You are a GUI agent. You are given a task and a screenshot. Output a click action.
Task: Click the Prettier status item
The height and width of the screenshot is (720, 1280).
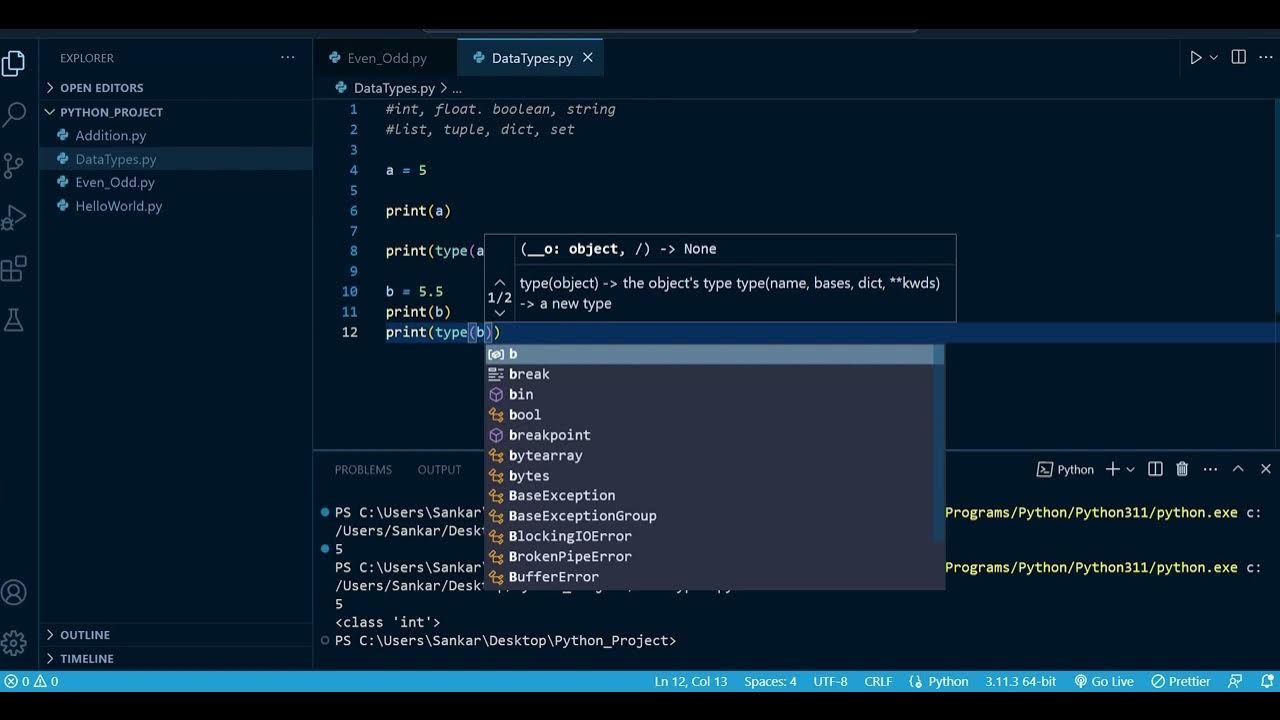(x=1180, y=682)
